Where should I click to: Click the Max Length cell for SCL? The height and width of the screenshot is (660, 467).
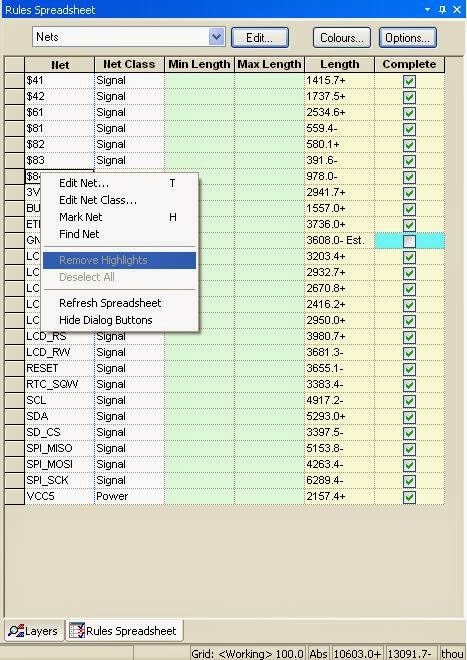pyautogui.click(x=269, y=400)
